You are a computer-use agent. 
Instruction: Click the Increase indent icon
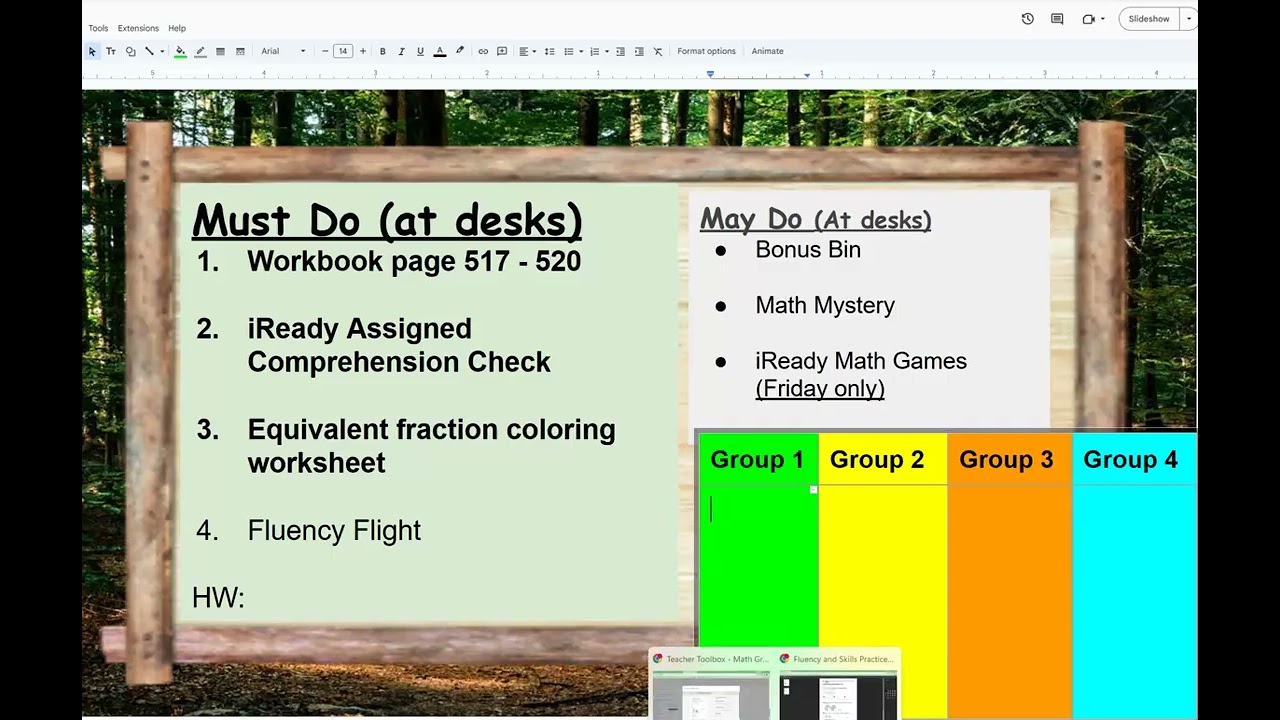tap(639, 51)
